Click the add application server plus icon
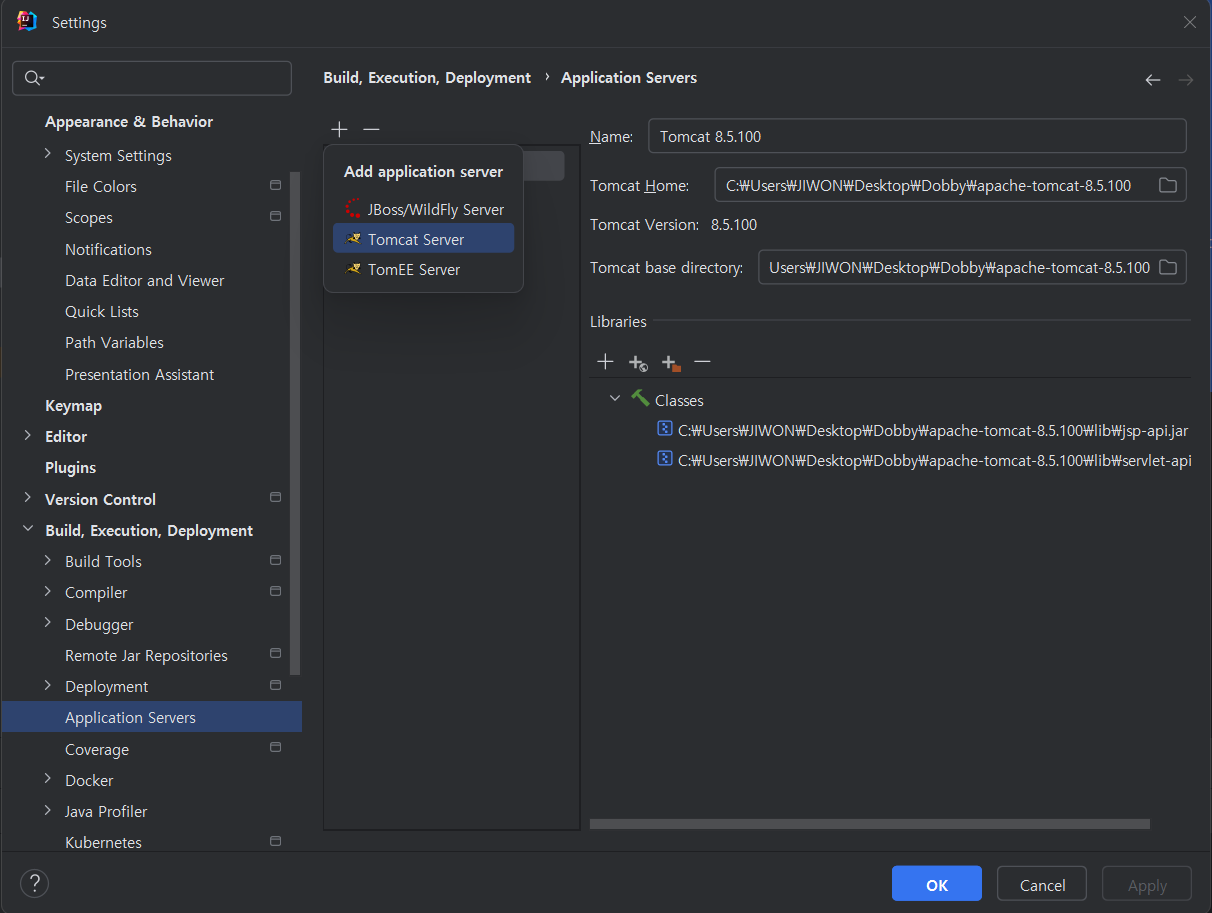Image resolution: width=1212 pixels, height=913 pixels. (340, 130)
